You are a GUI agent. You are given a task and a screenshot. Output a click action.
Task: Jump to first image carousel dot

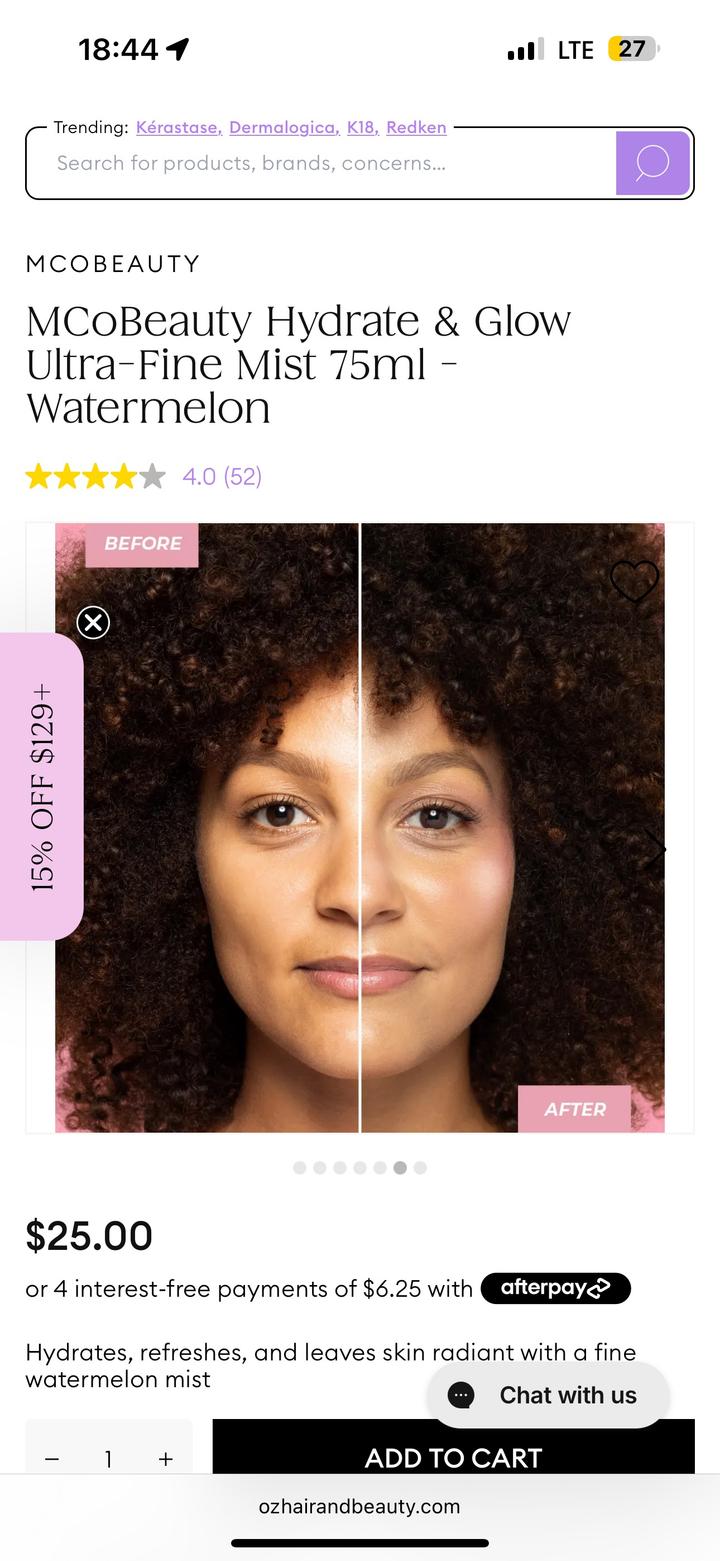(x=300, y=1167)
